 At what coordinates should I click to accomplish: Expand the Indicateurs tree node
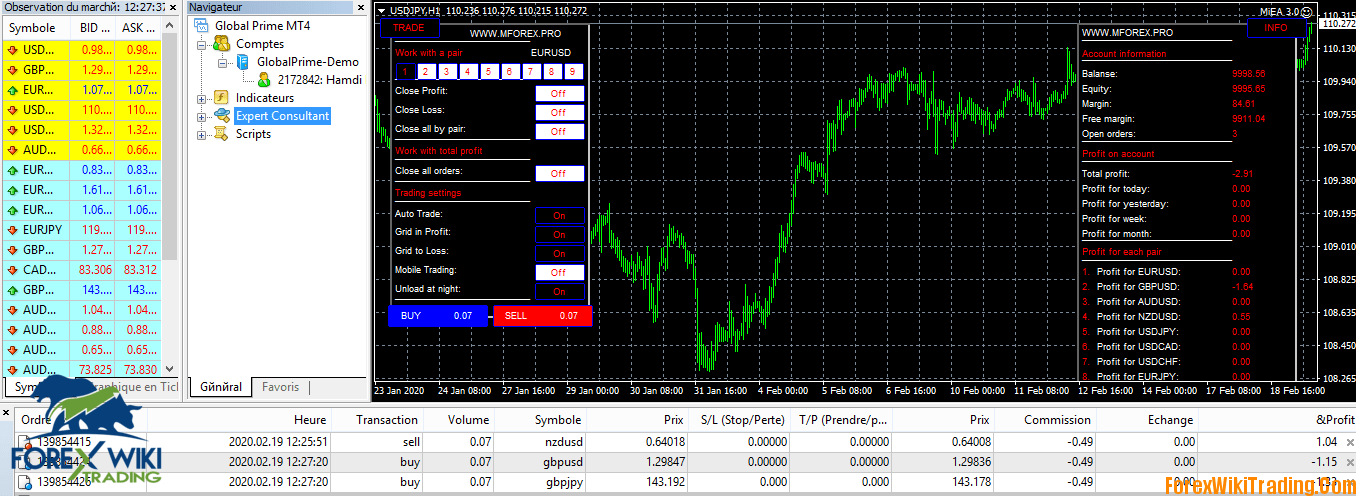click(201, 98)
